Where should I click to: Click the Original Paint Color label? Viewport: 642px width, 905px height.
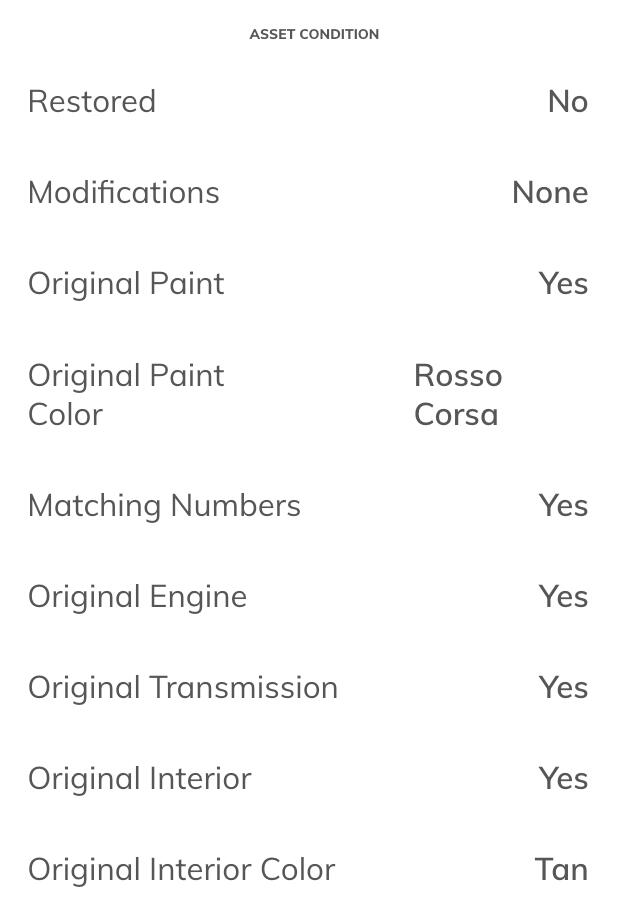126,394
